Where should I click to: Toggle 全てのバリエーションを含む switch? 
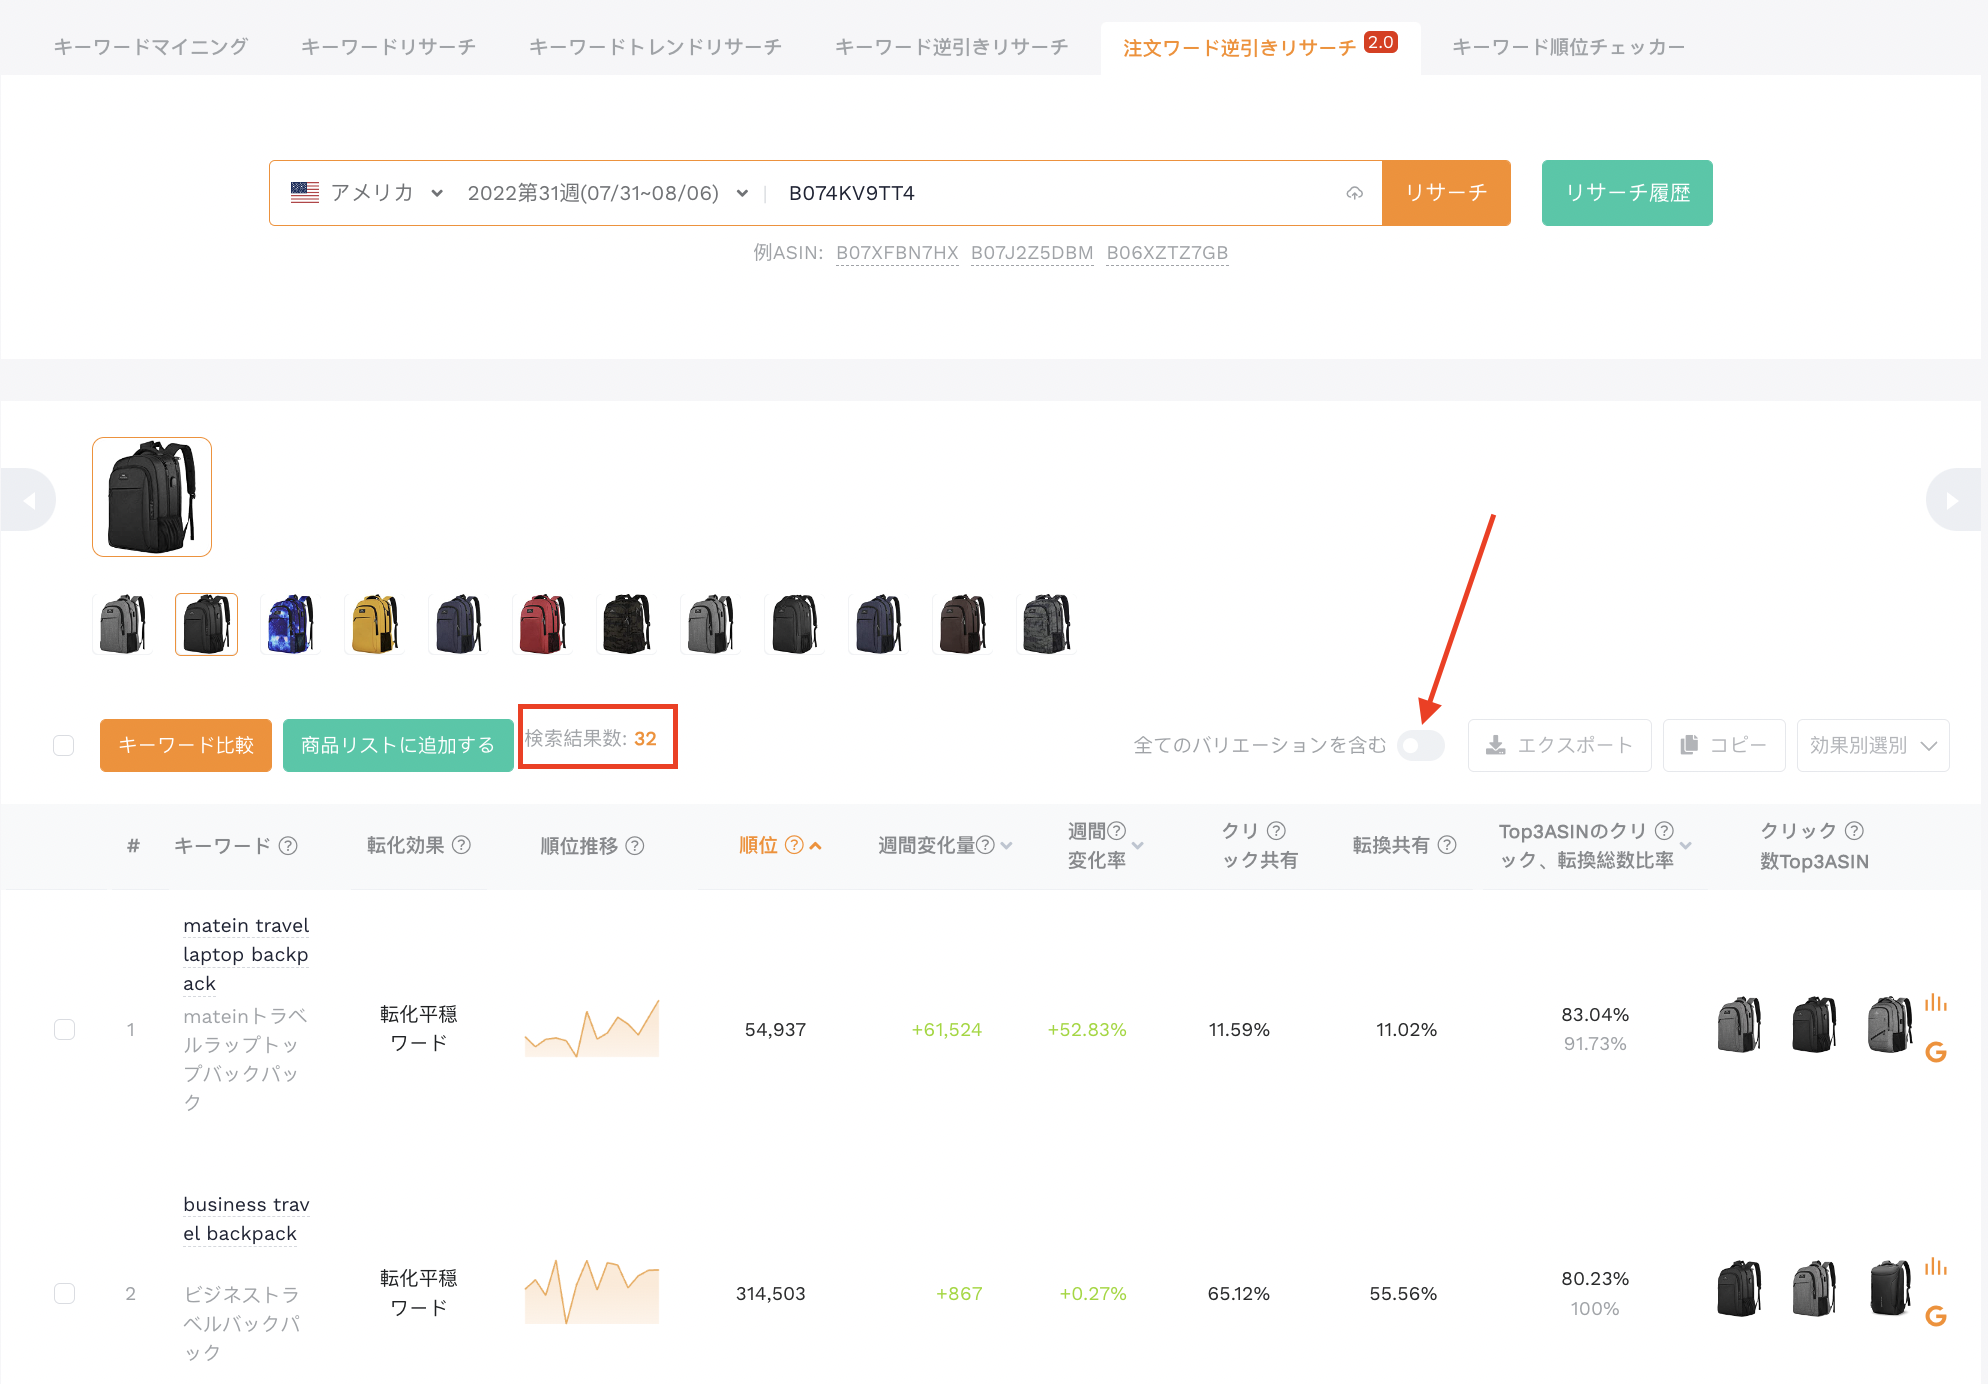pyautogui.click(x=1421, y=745)
